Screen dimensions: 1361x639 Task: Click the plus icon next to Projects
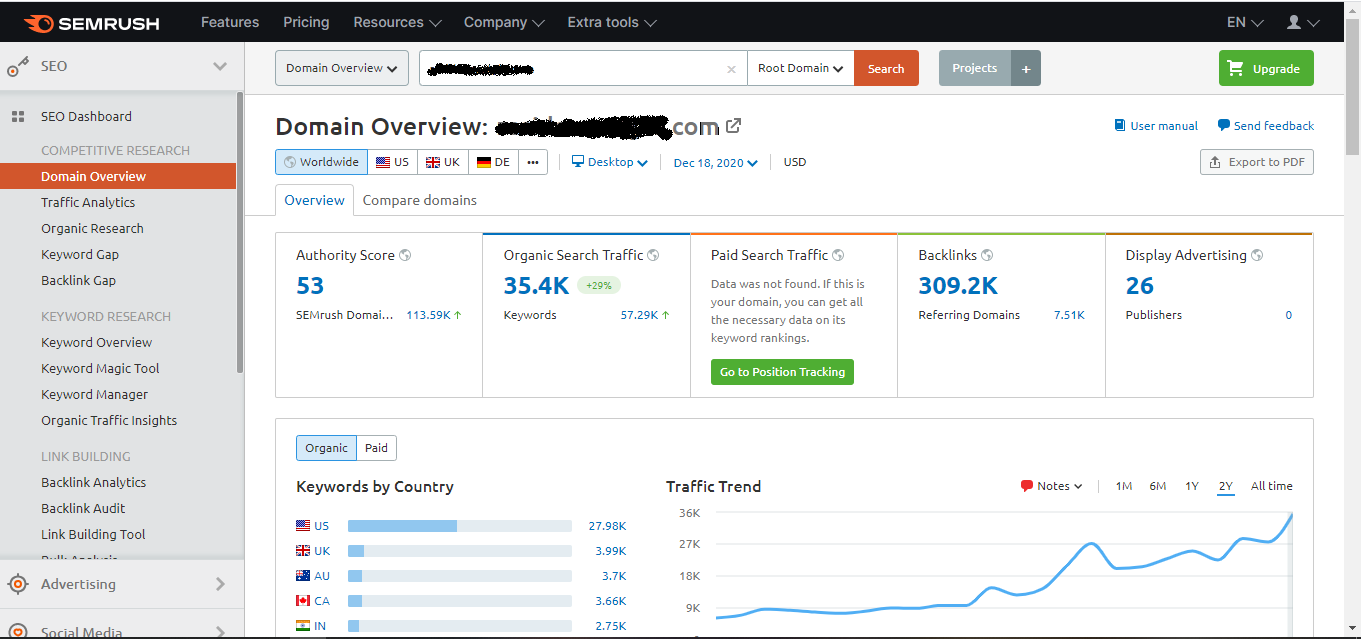(1026, 68)
